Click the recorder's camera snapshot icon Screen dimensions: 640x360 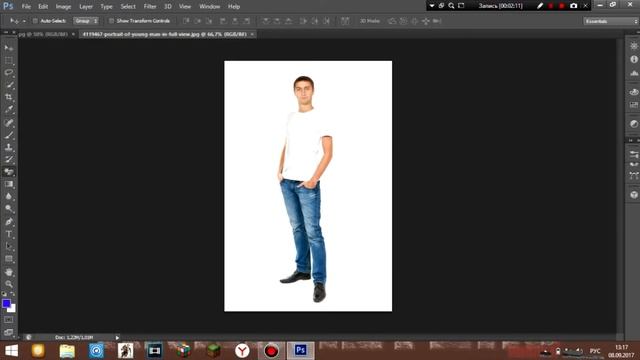click(573, 6)
